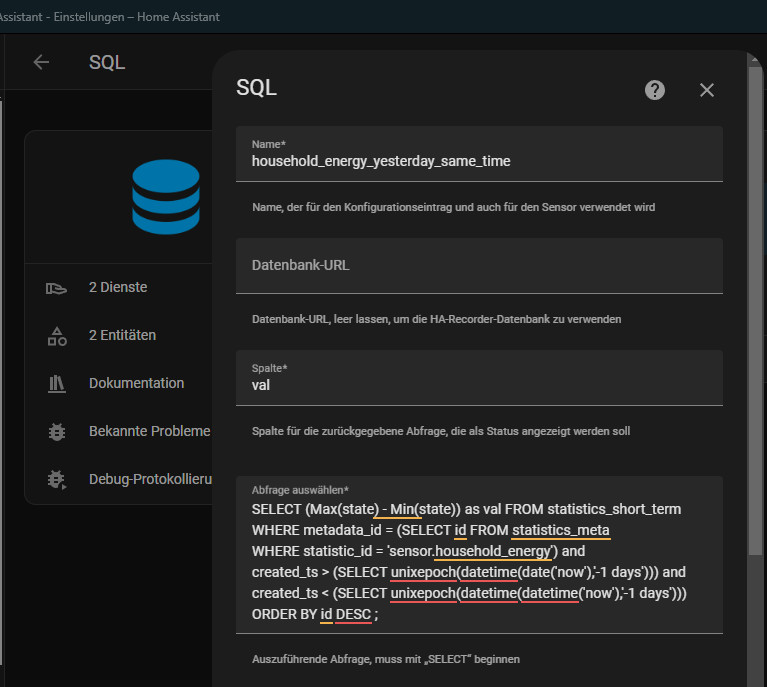Click the bug-play icon for Debug-Protokollierung
Image resolution: width=767 pixels, height=687 pixels.
click(57, 480)
